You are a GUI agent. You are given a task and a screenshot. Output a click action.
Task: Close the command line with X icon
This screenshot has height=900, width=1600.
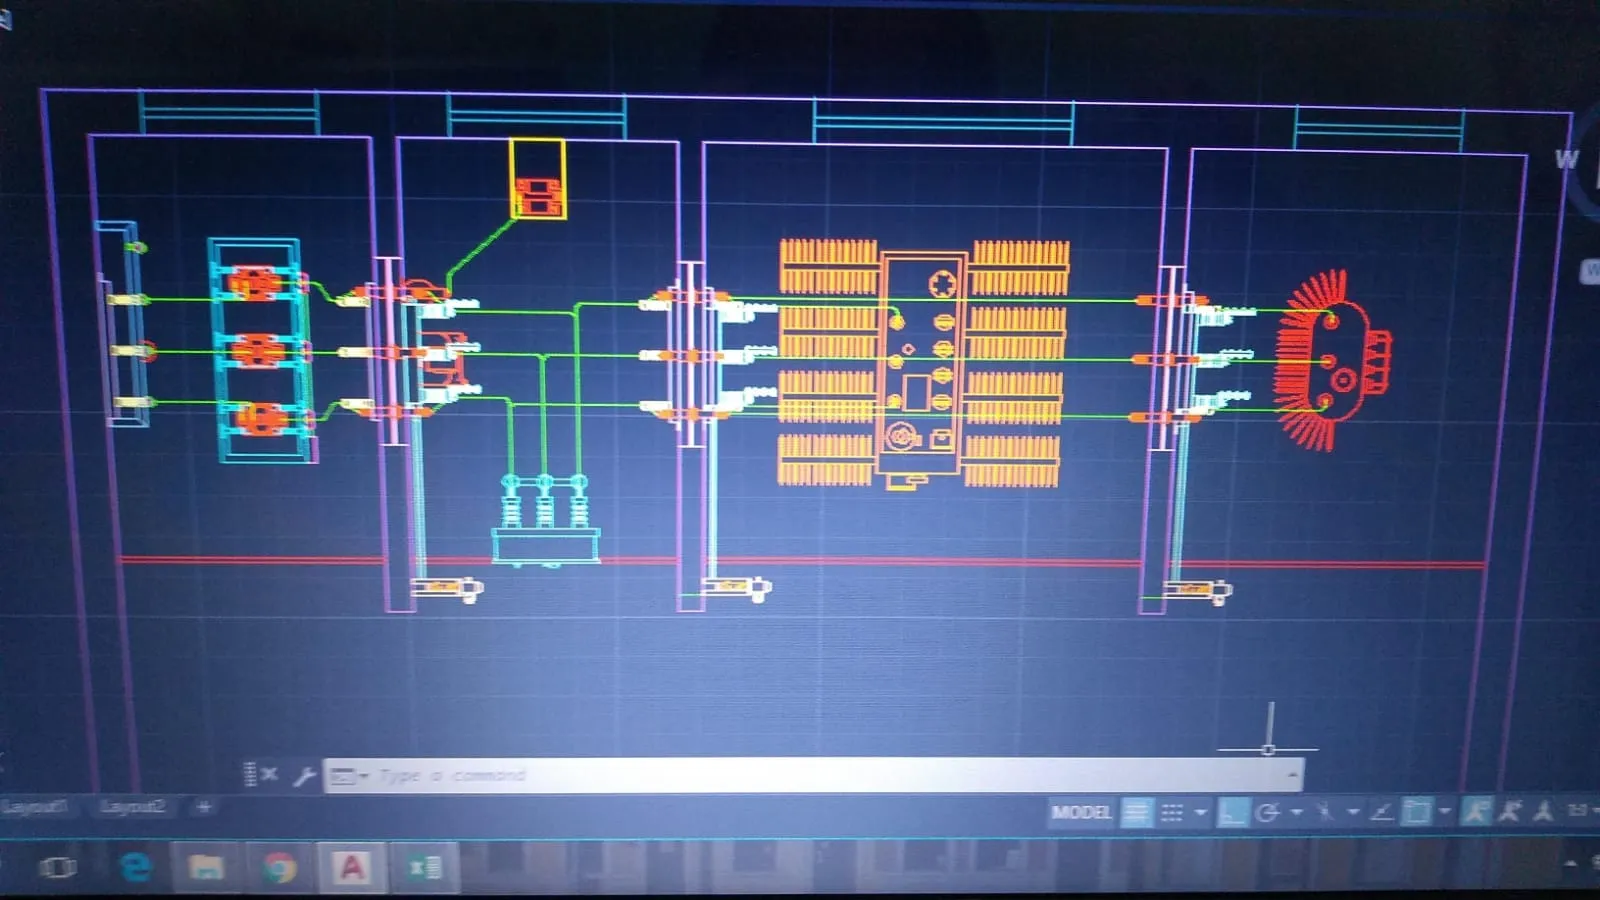pyautogui.click(x=269, y=775)
